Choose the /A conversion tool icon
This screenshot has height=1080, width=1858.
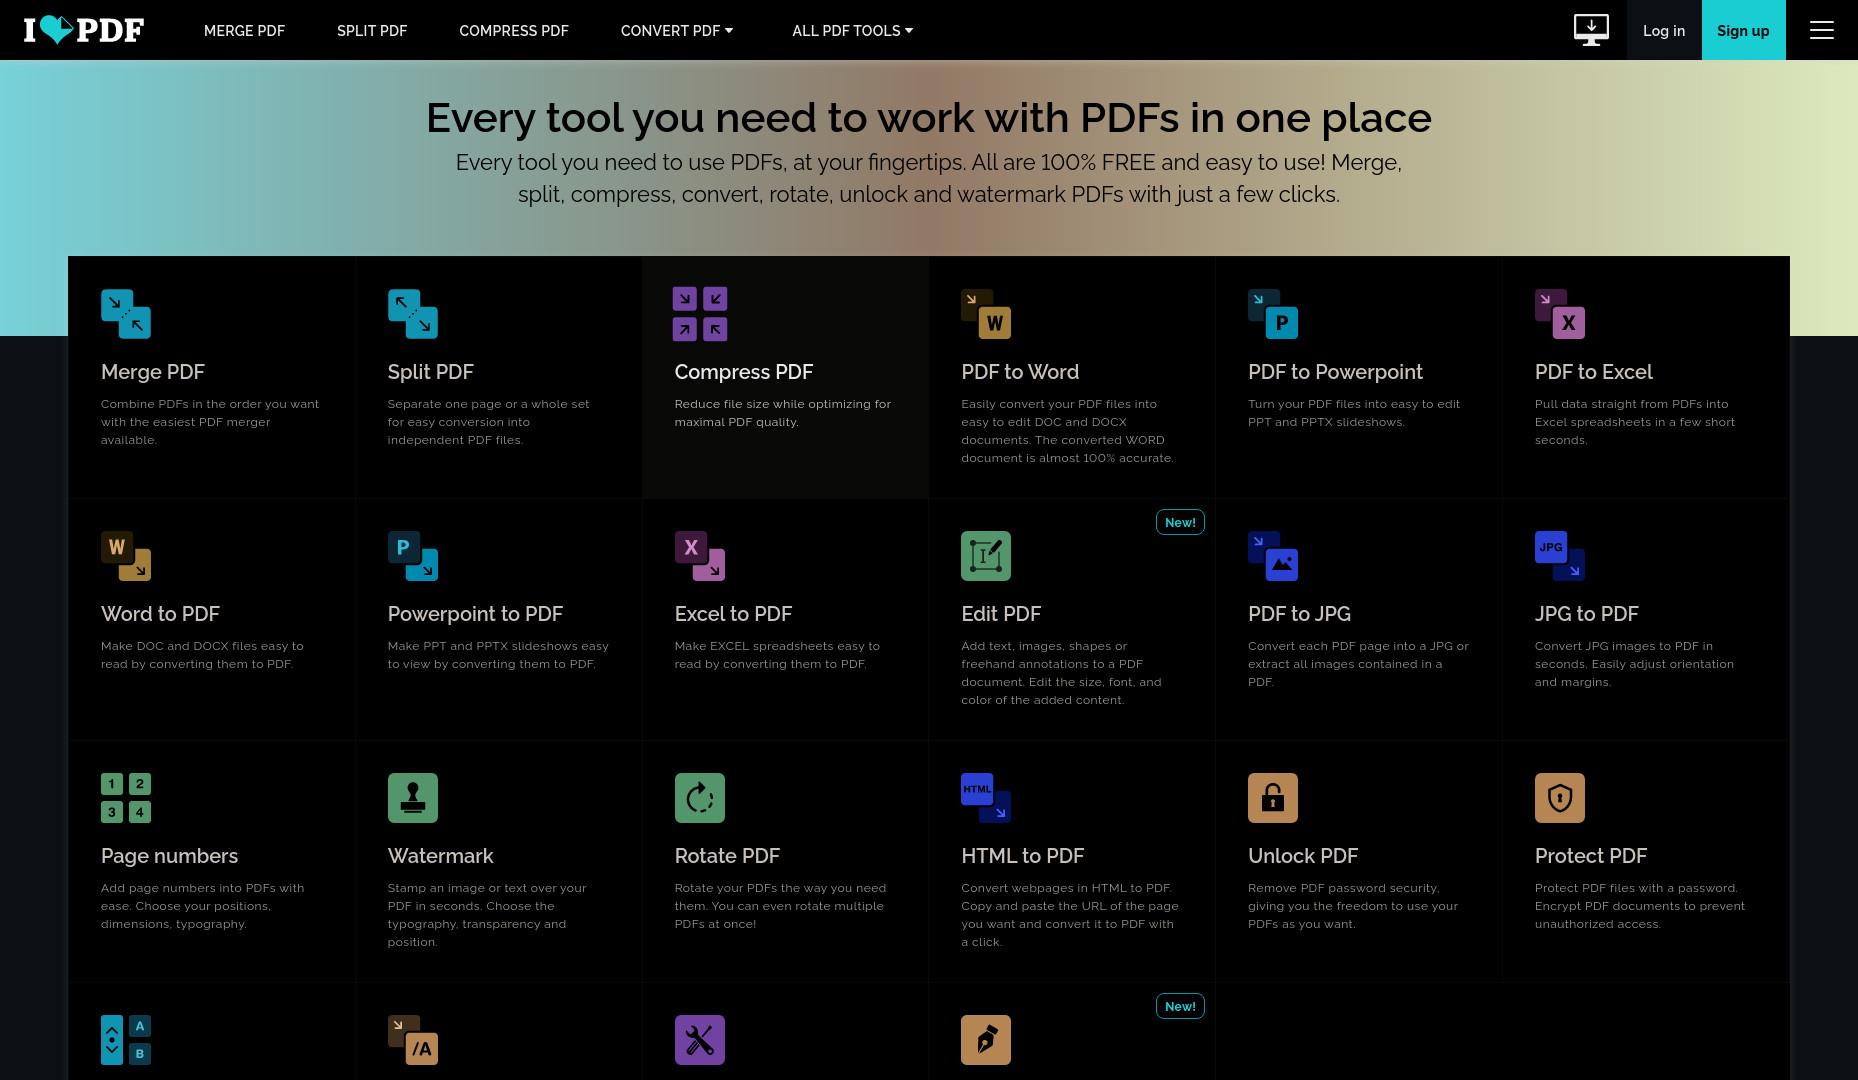click(413, 1040)
